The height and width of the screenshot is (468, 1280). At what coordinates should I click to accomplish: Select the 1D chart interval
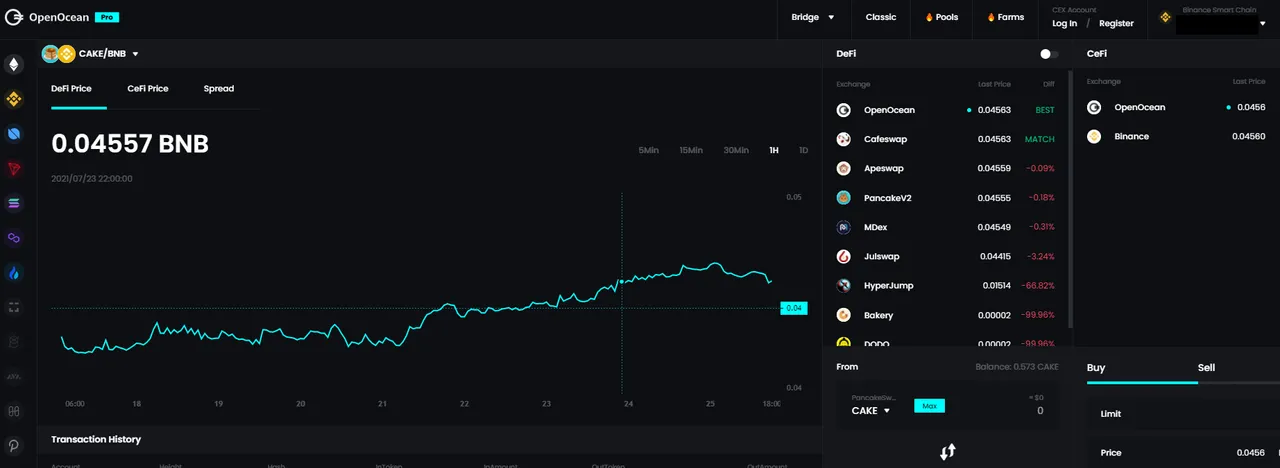[x=804, y=150]
